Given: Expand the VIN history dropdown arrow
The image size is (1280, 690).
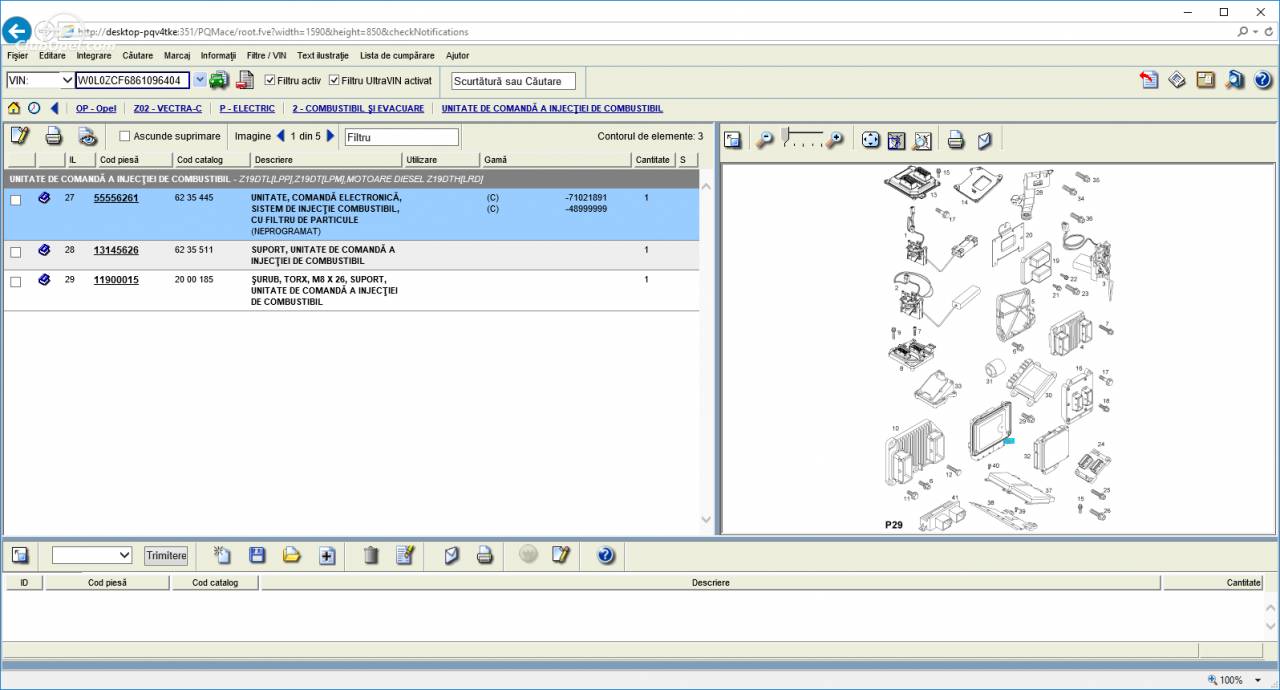Looking at the screenshot, I should tap(199, 80).
